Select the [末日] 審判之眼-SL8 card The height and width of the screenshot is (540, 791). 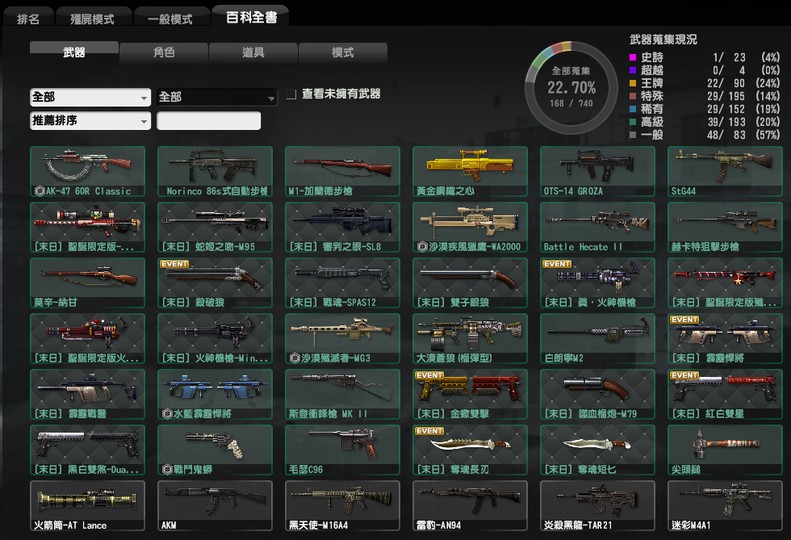343,227
